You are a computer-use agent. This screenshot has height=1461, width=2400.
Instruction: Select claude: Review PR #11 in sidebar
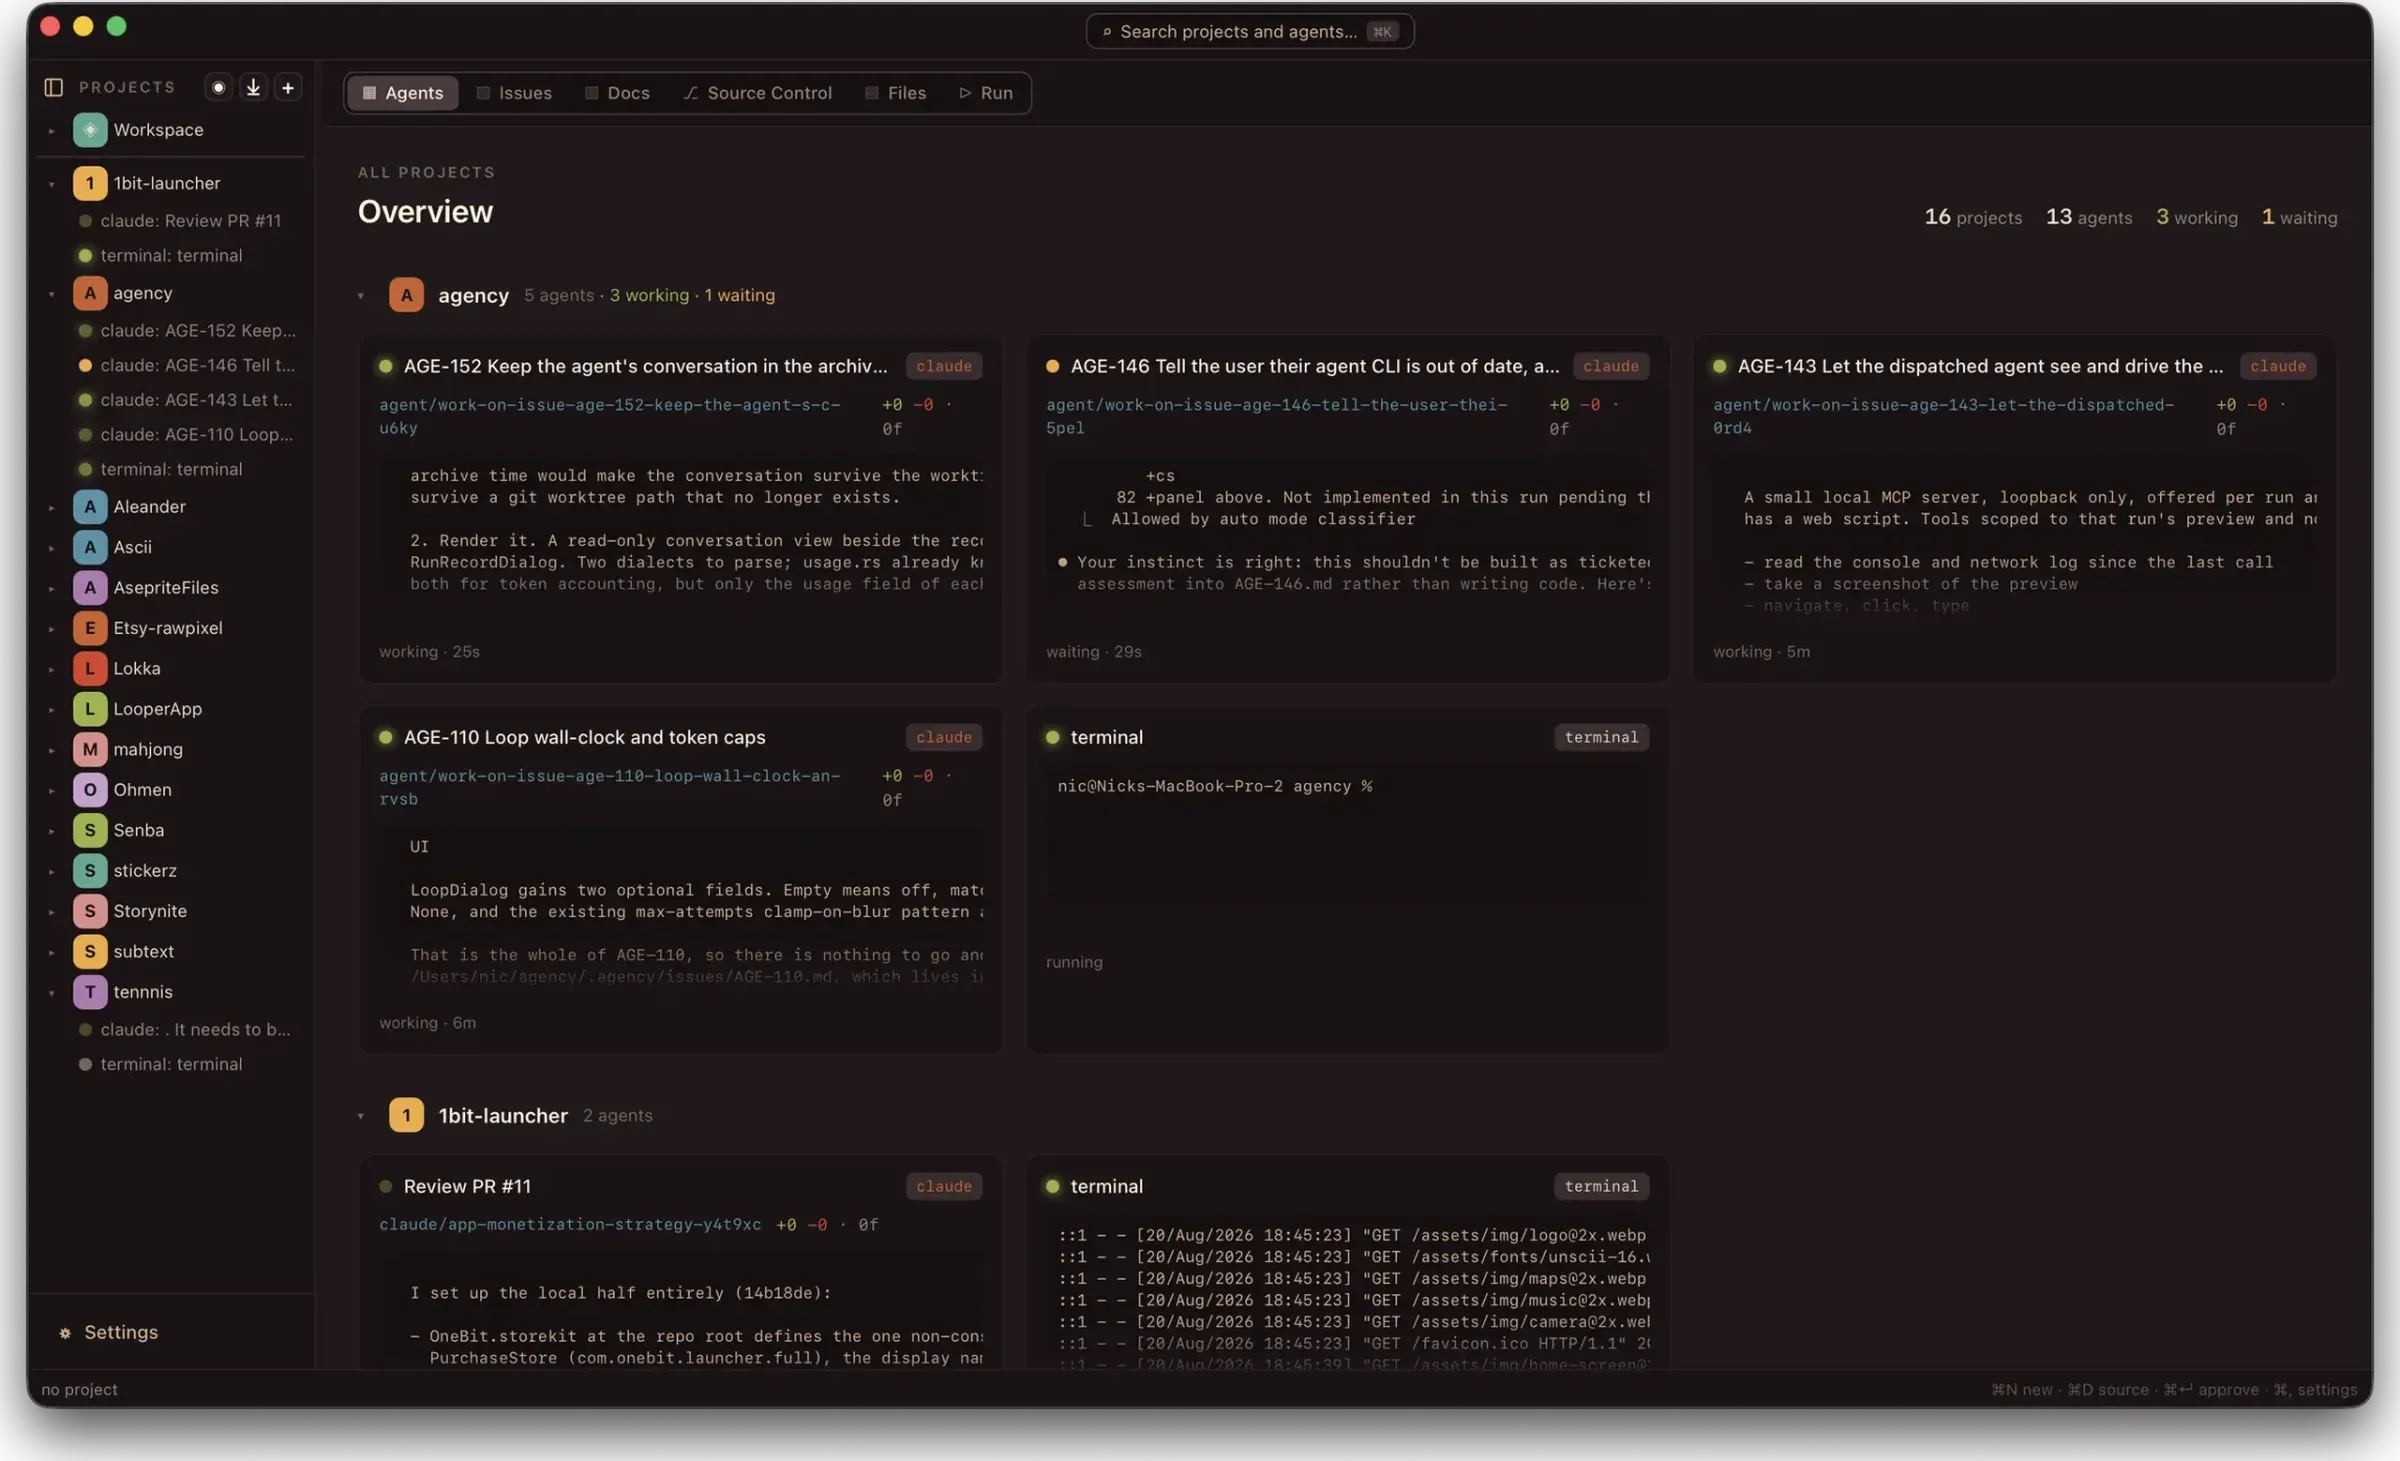tap(190, 220)
